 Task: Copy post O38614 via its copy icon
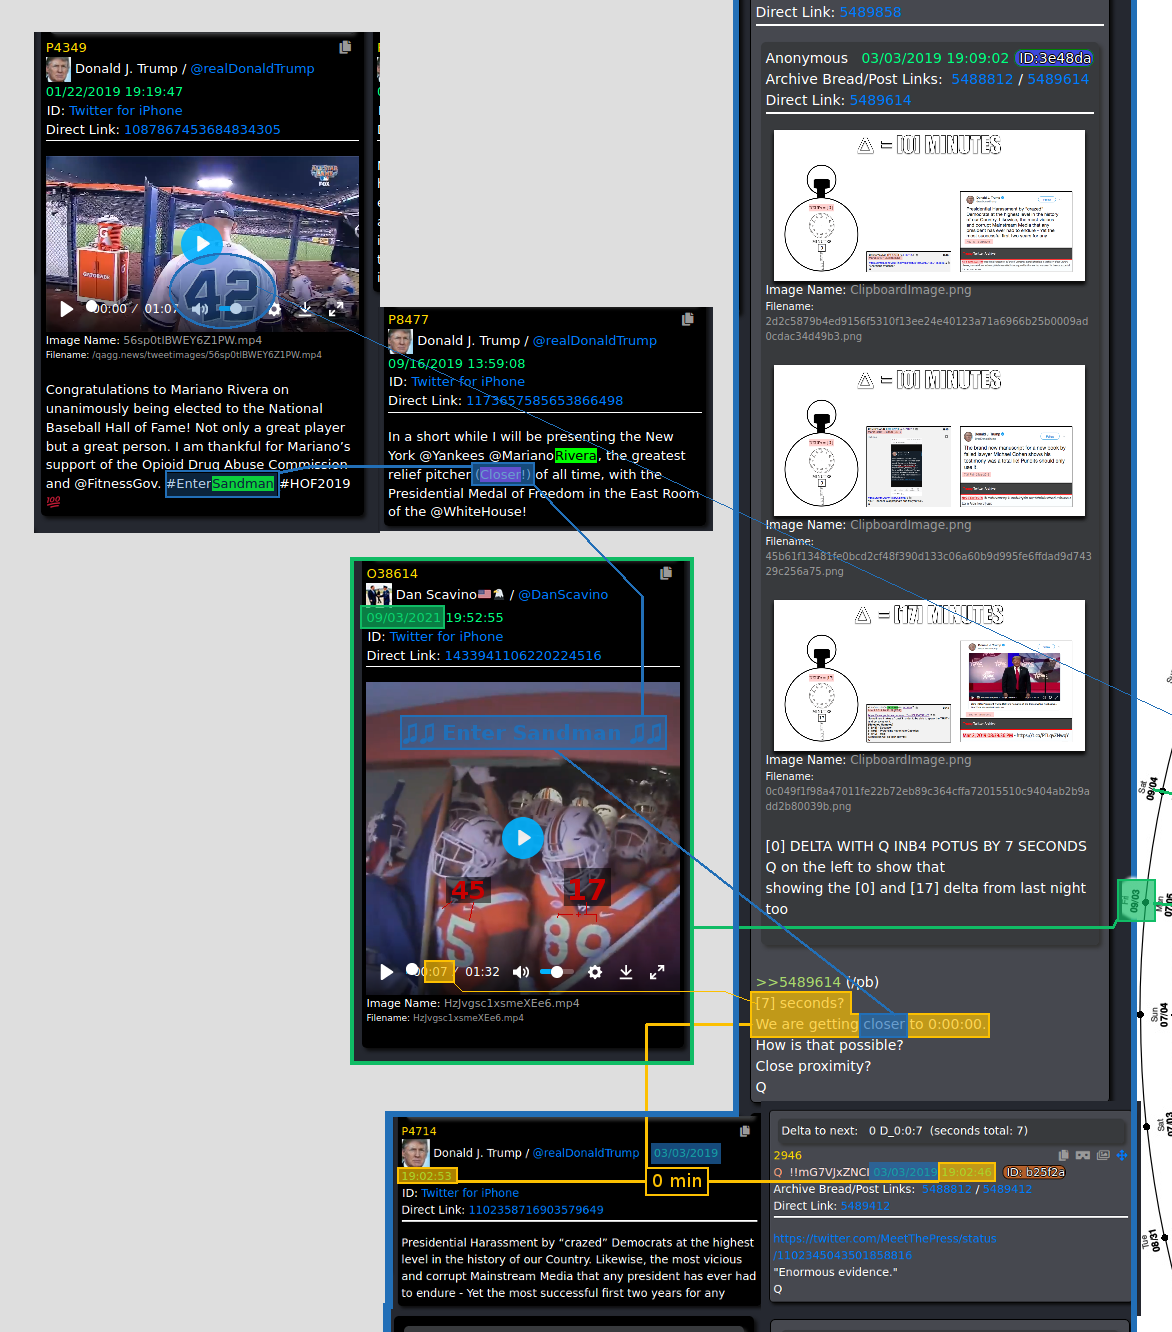point(666,573)
